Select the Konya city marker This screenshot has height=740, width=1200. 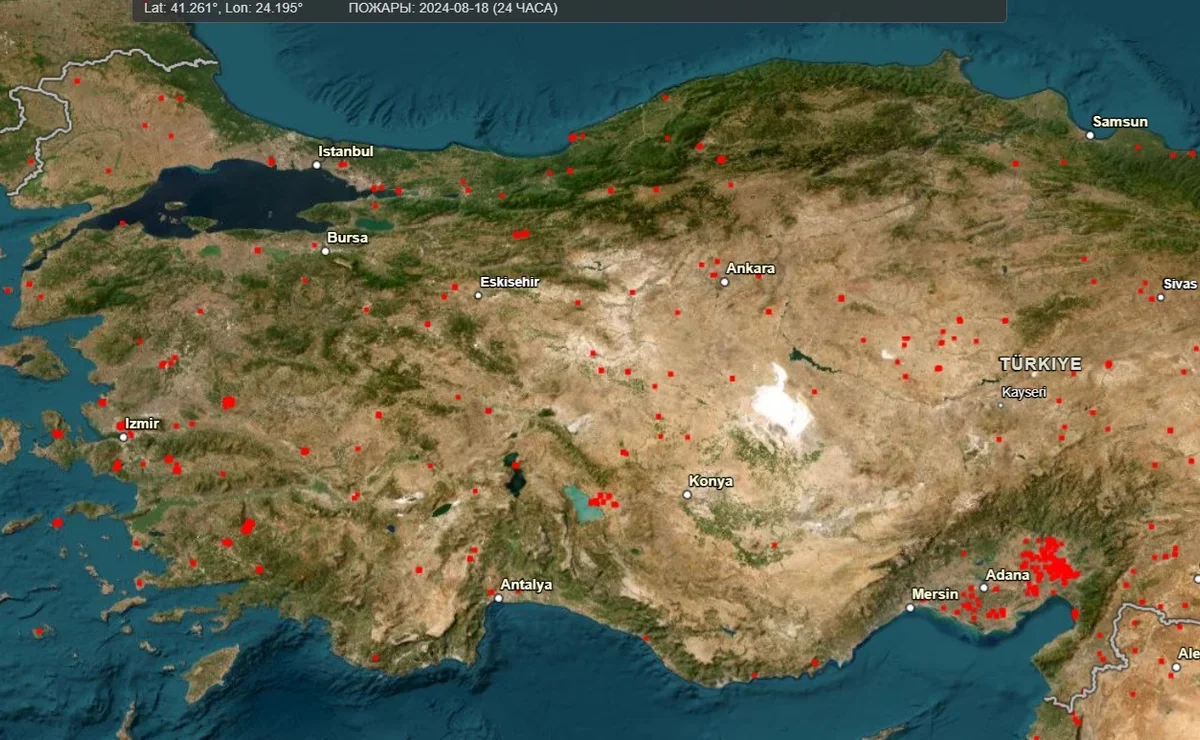point(688,494)
